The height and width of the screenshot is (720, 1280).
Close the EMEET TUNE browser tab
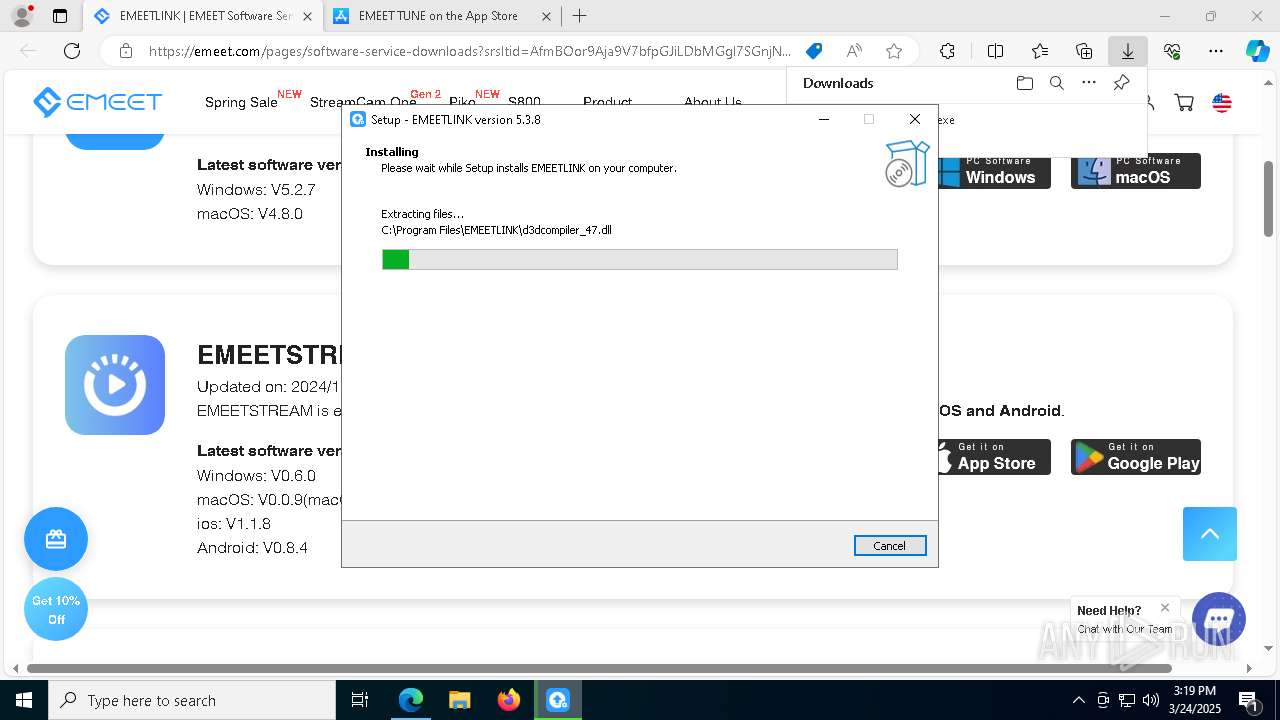(x=545, y=16)
